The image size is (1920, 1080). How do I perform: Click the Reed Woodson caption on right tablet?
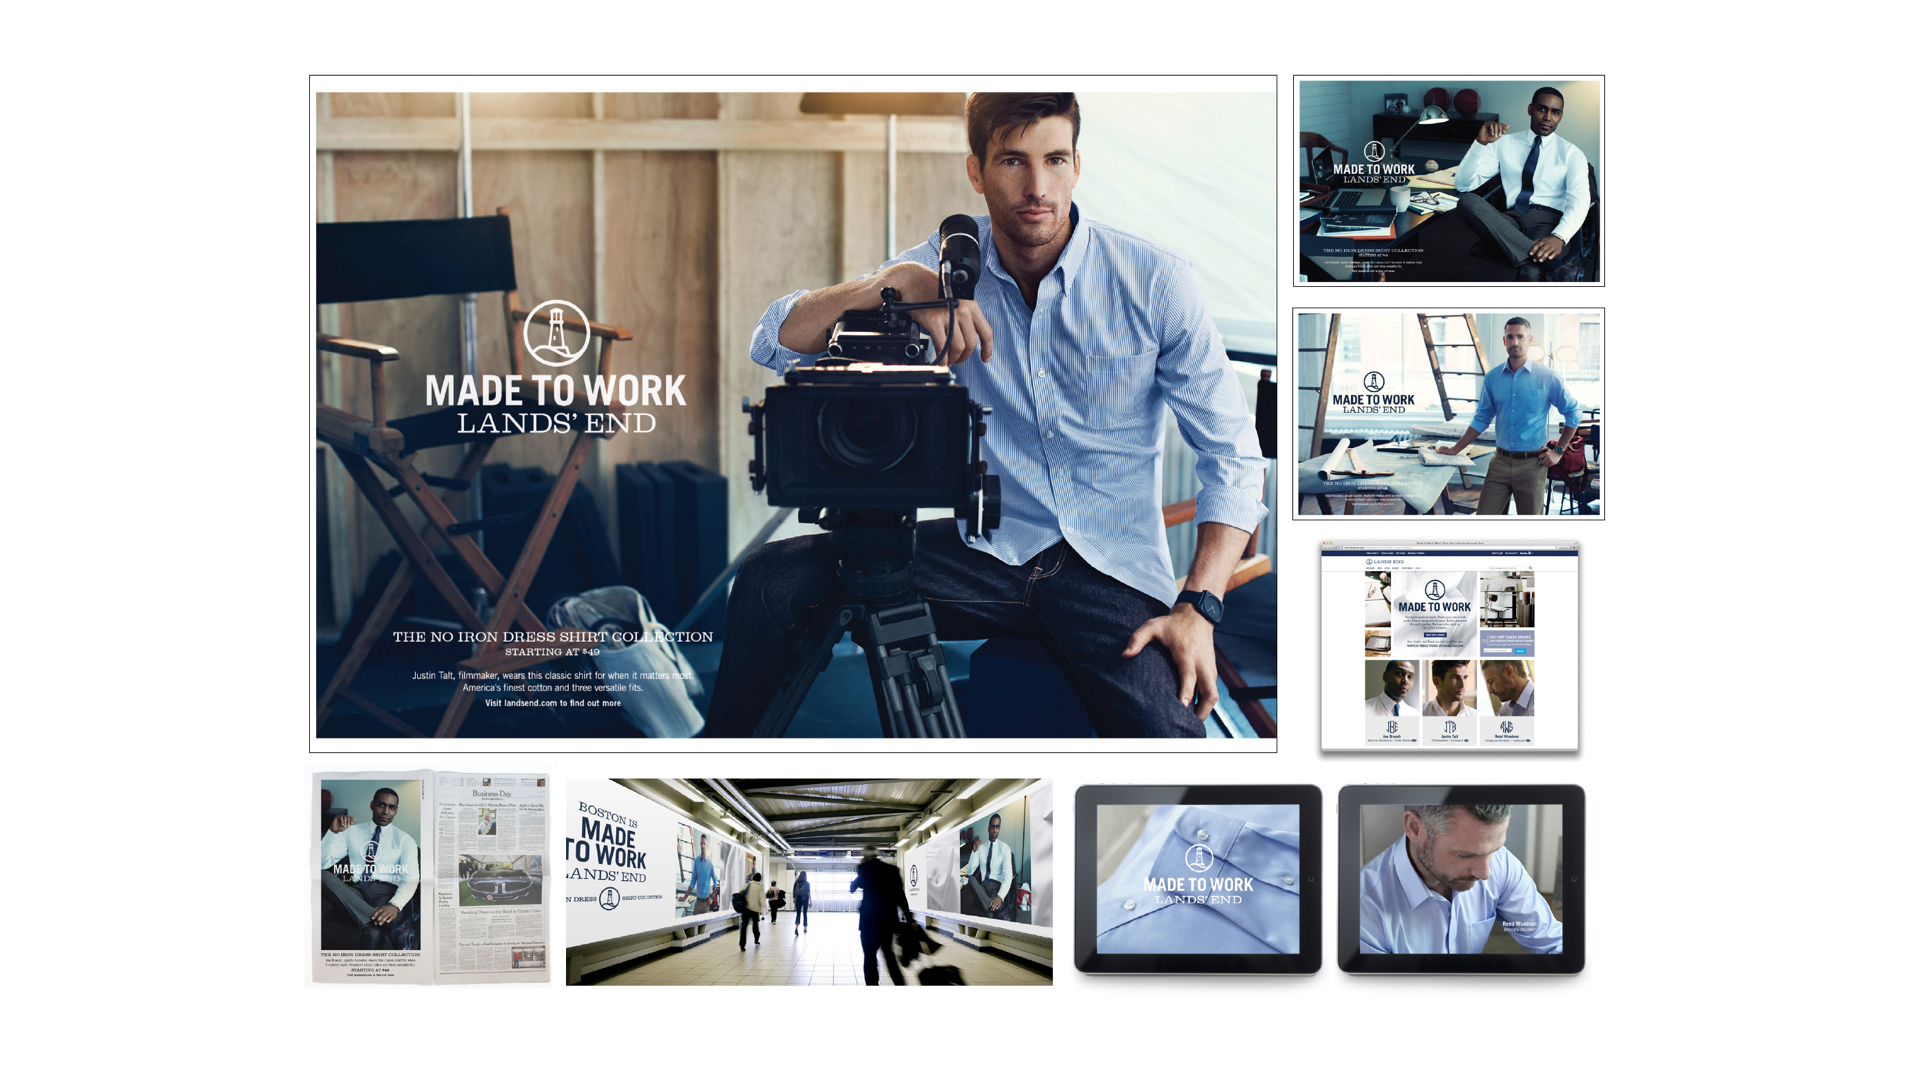click(x=1518, y=926)
